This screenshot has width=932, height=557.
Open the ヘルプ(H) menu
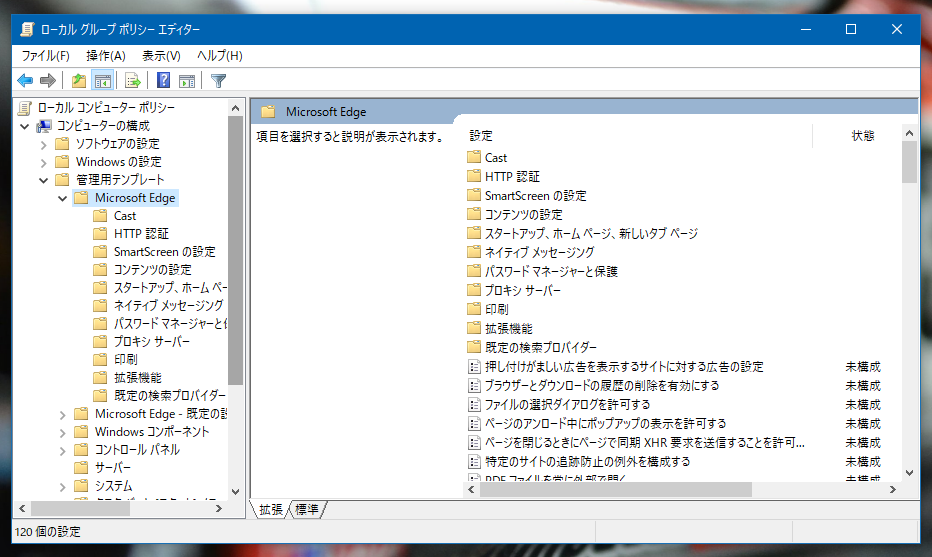219,56
